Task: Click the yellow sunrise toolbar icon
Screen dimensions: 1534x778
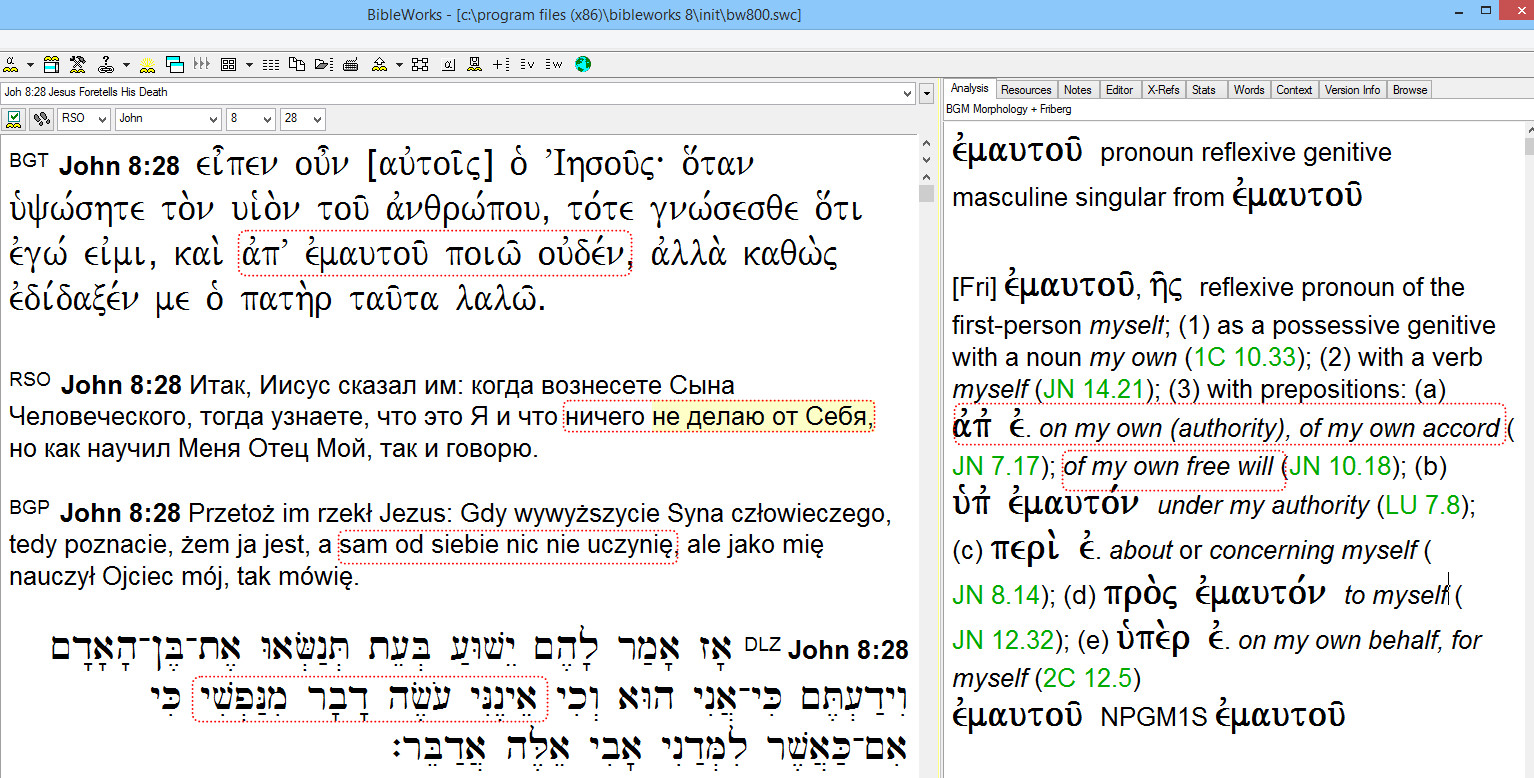Action: click(x=148, y=65)
